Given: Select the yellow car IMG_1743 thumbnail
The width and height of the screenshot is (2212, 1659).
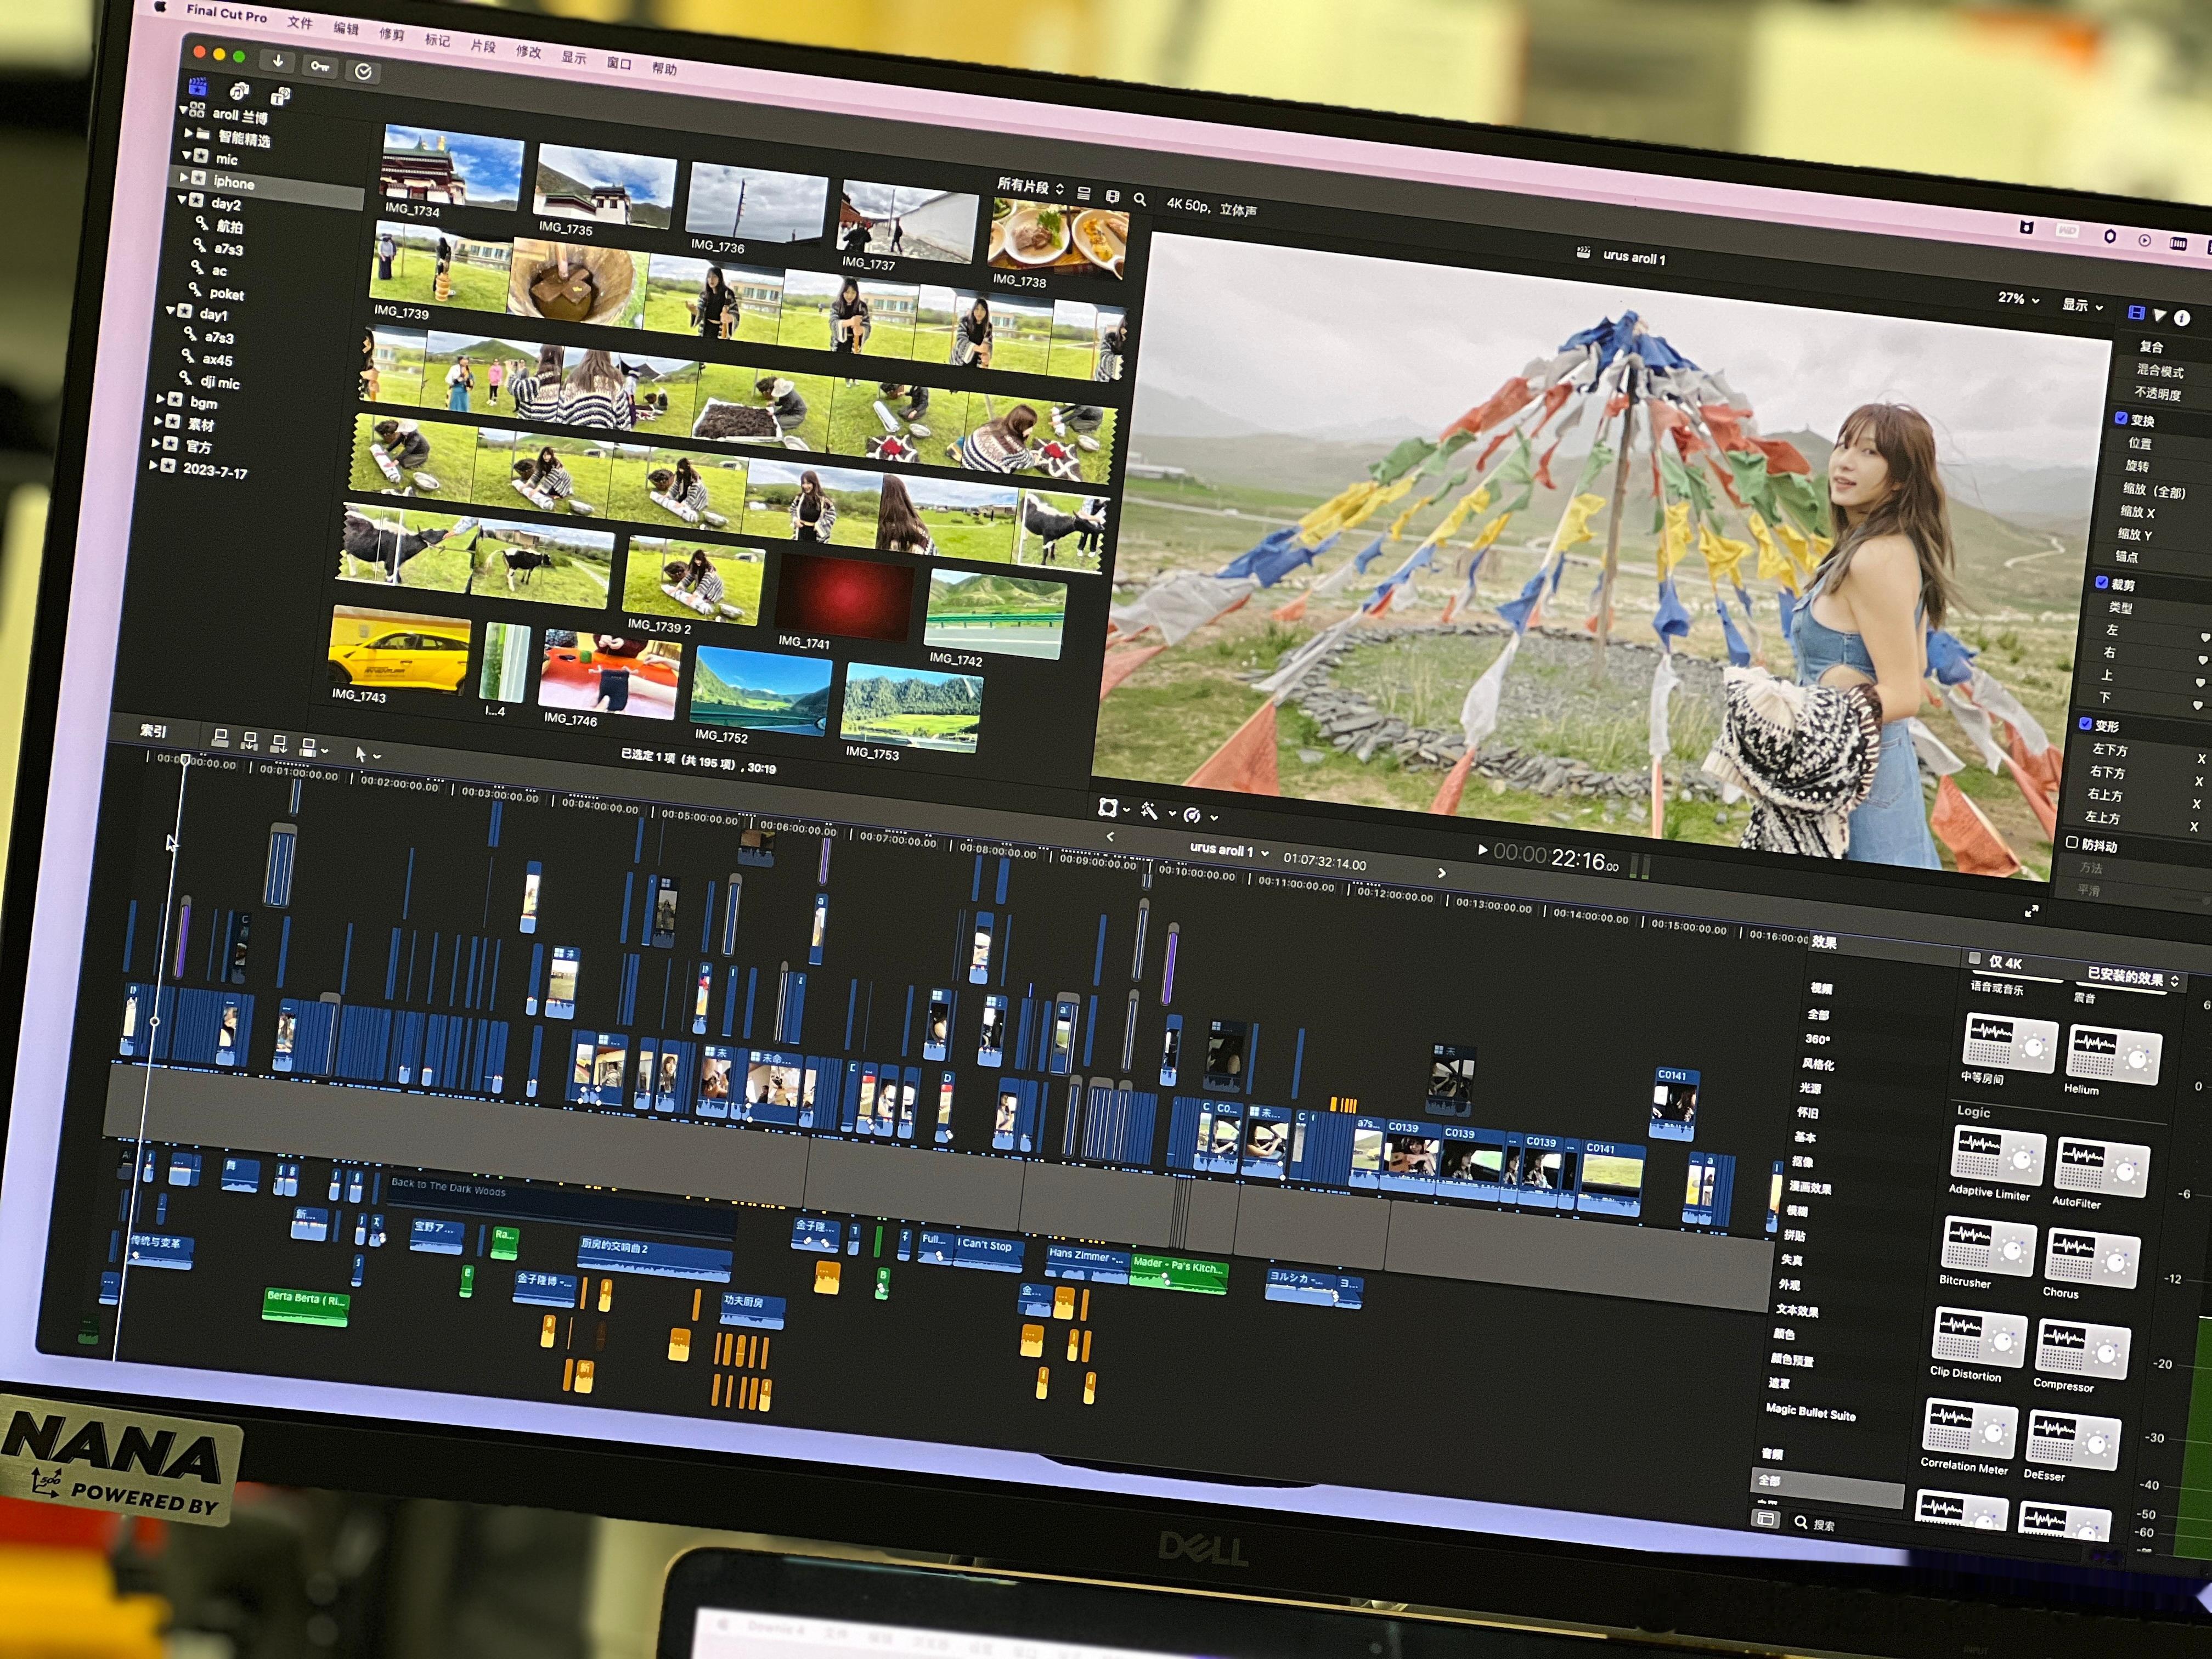Looking at the screenshot, I should point(399,651).
